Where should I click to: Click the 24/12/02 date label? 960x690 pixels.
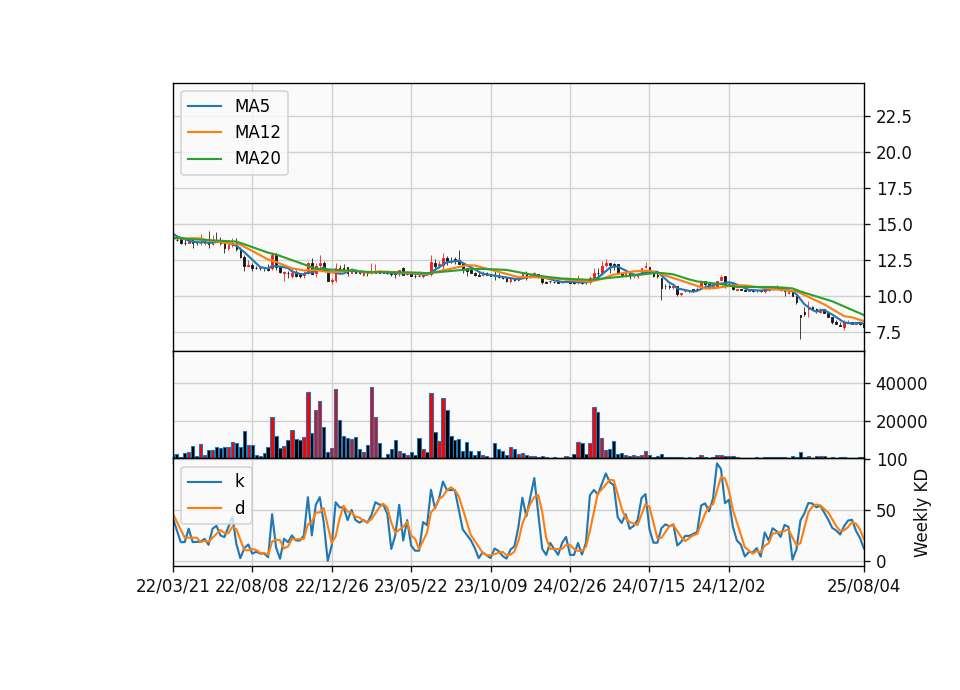click(x=729, y=586)
